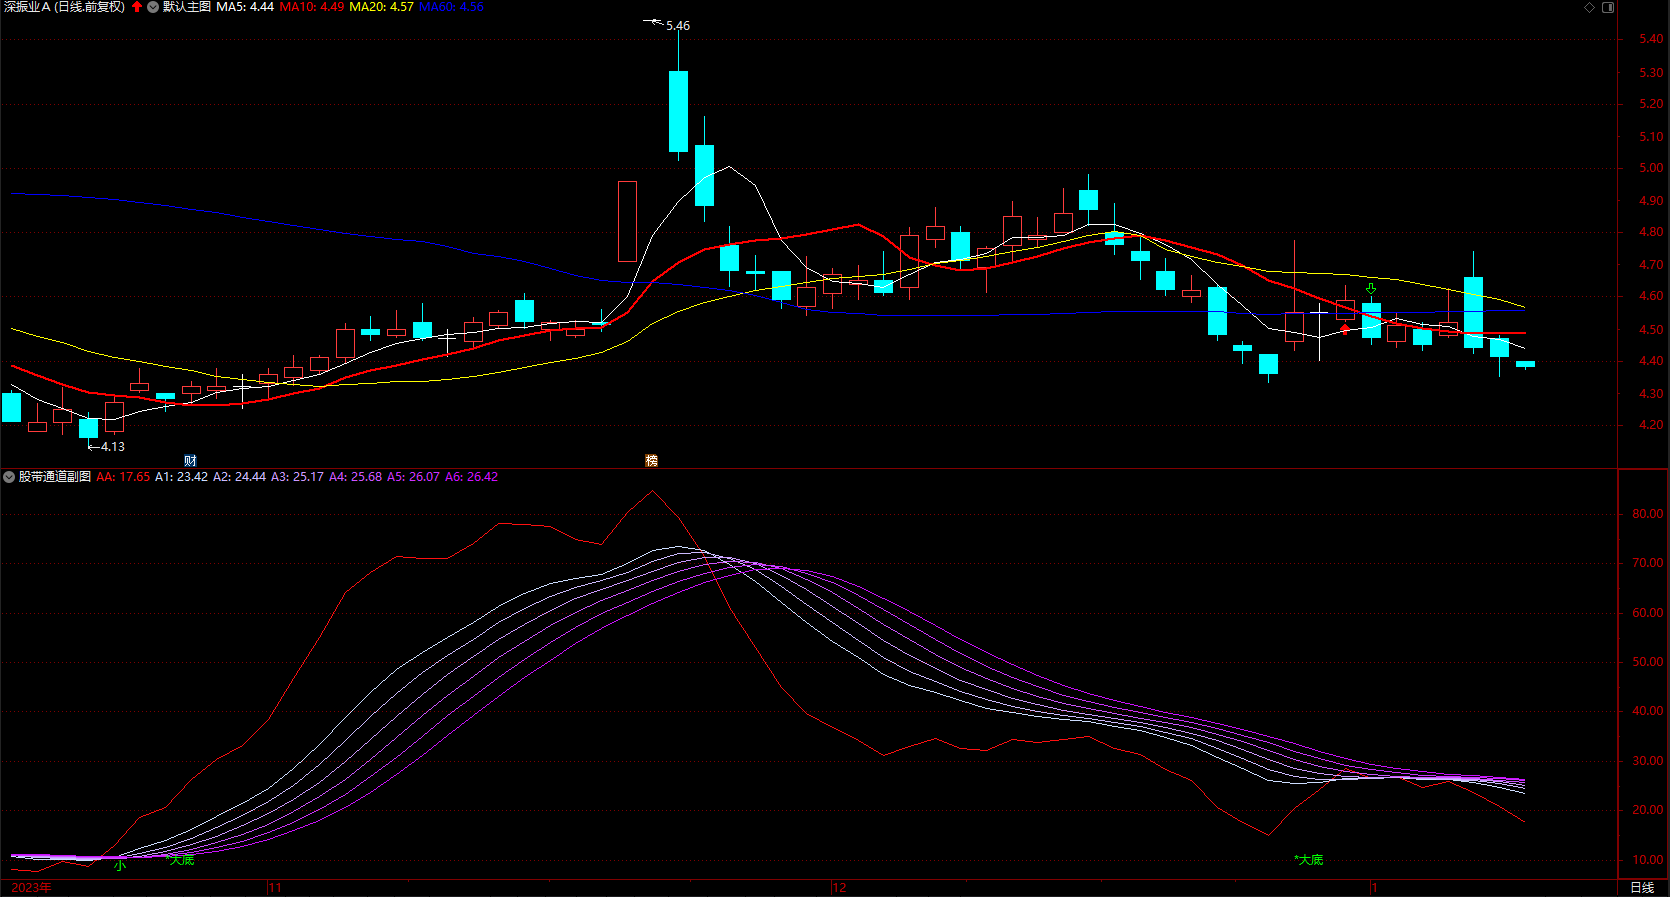Click the 50.00 sub-chart axis label
The width and height of the screenshot is (1670, 897).
[x=1648, y=662]
